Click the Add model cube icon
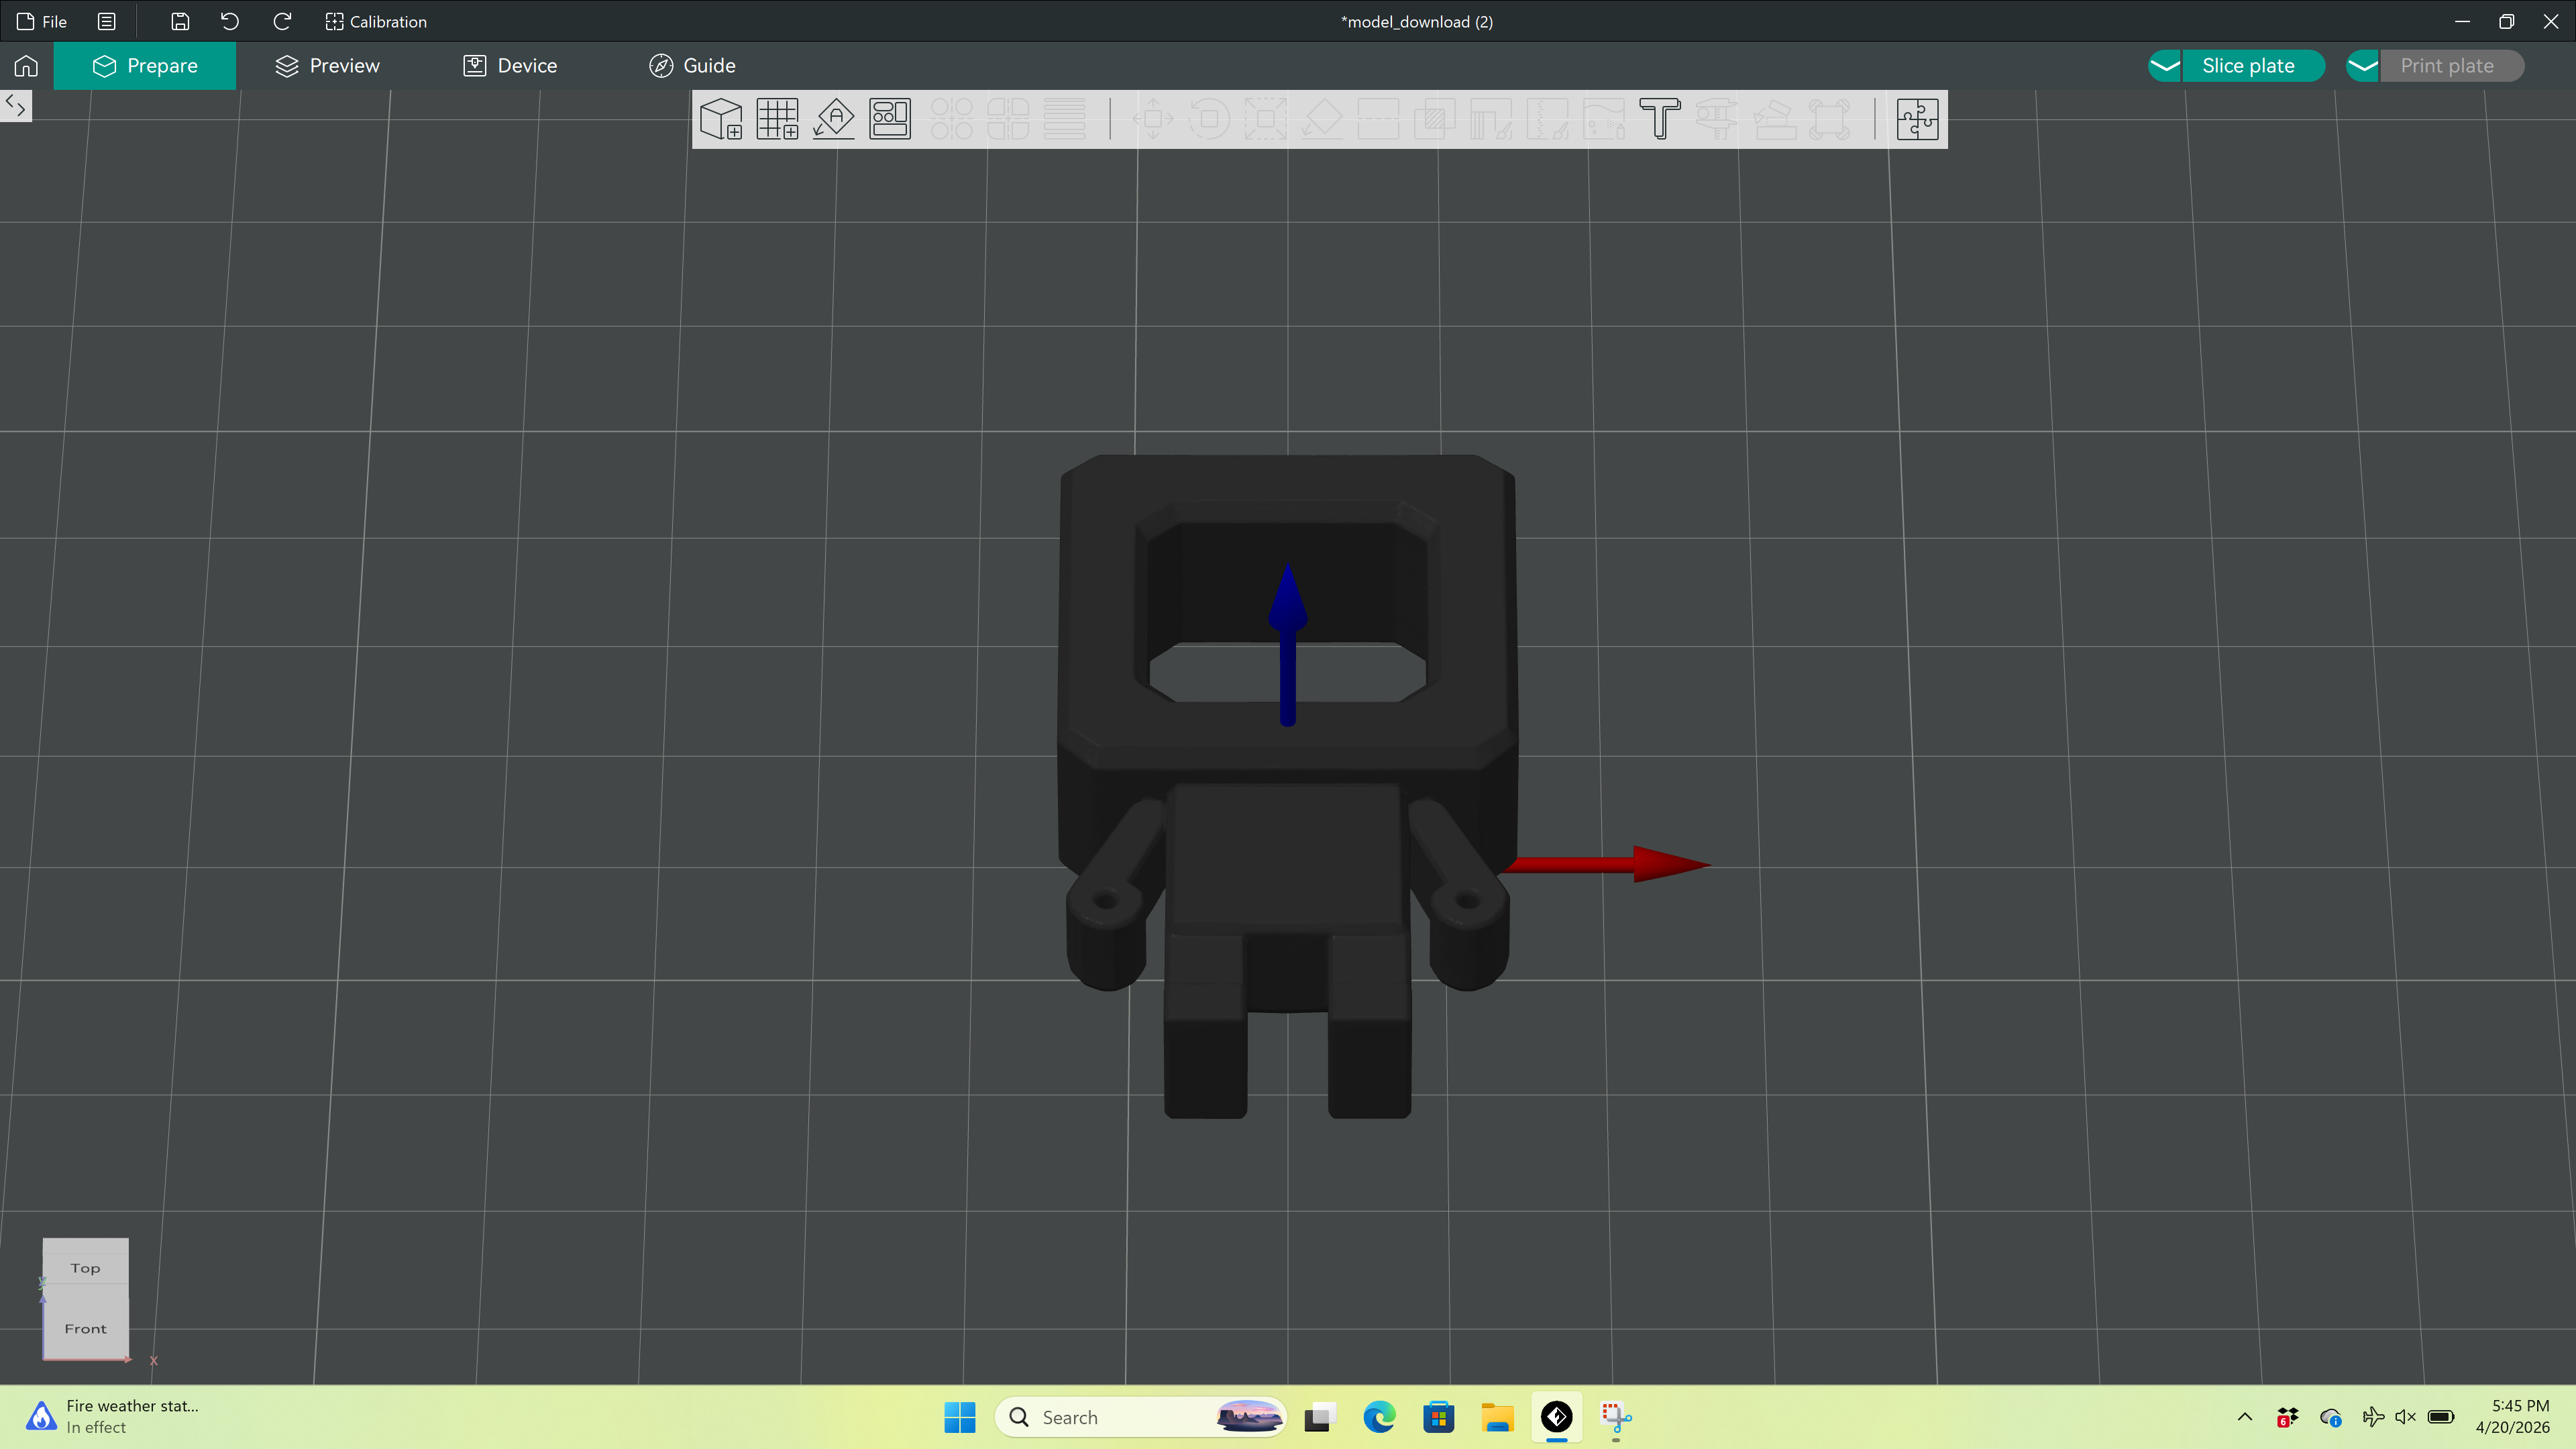 [x=721, y=119]
